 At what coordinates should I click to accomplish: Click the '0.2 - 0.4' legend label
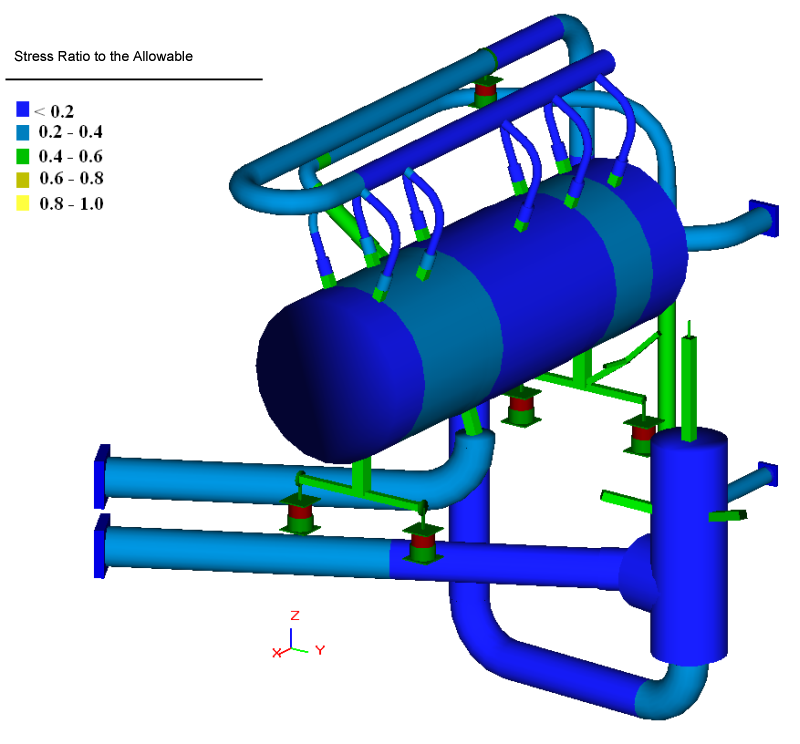pyautogui.click(x=70, y=132)
